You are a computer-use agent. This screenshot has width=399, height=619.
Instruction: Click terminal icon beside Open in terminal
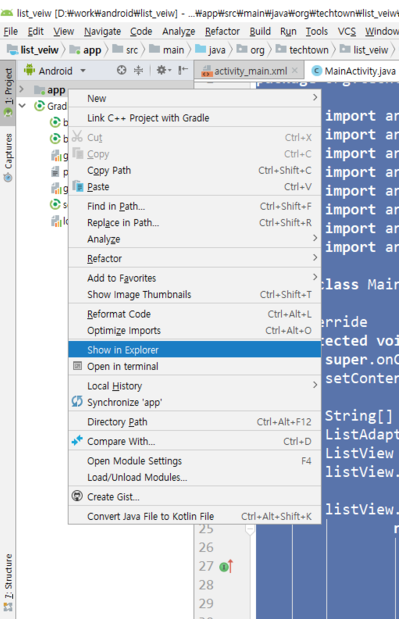(77, 366)
